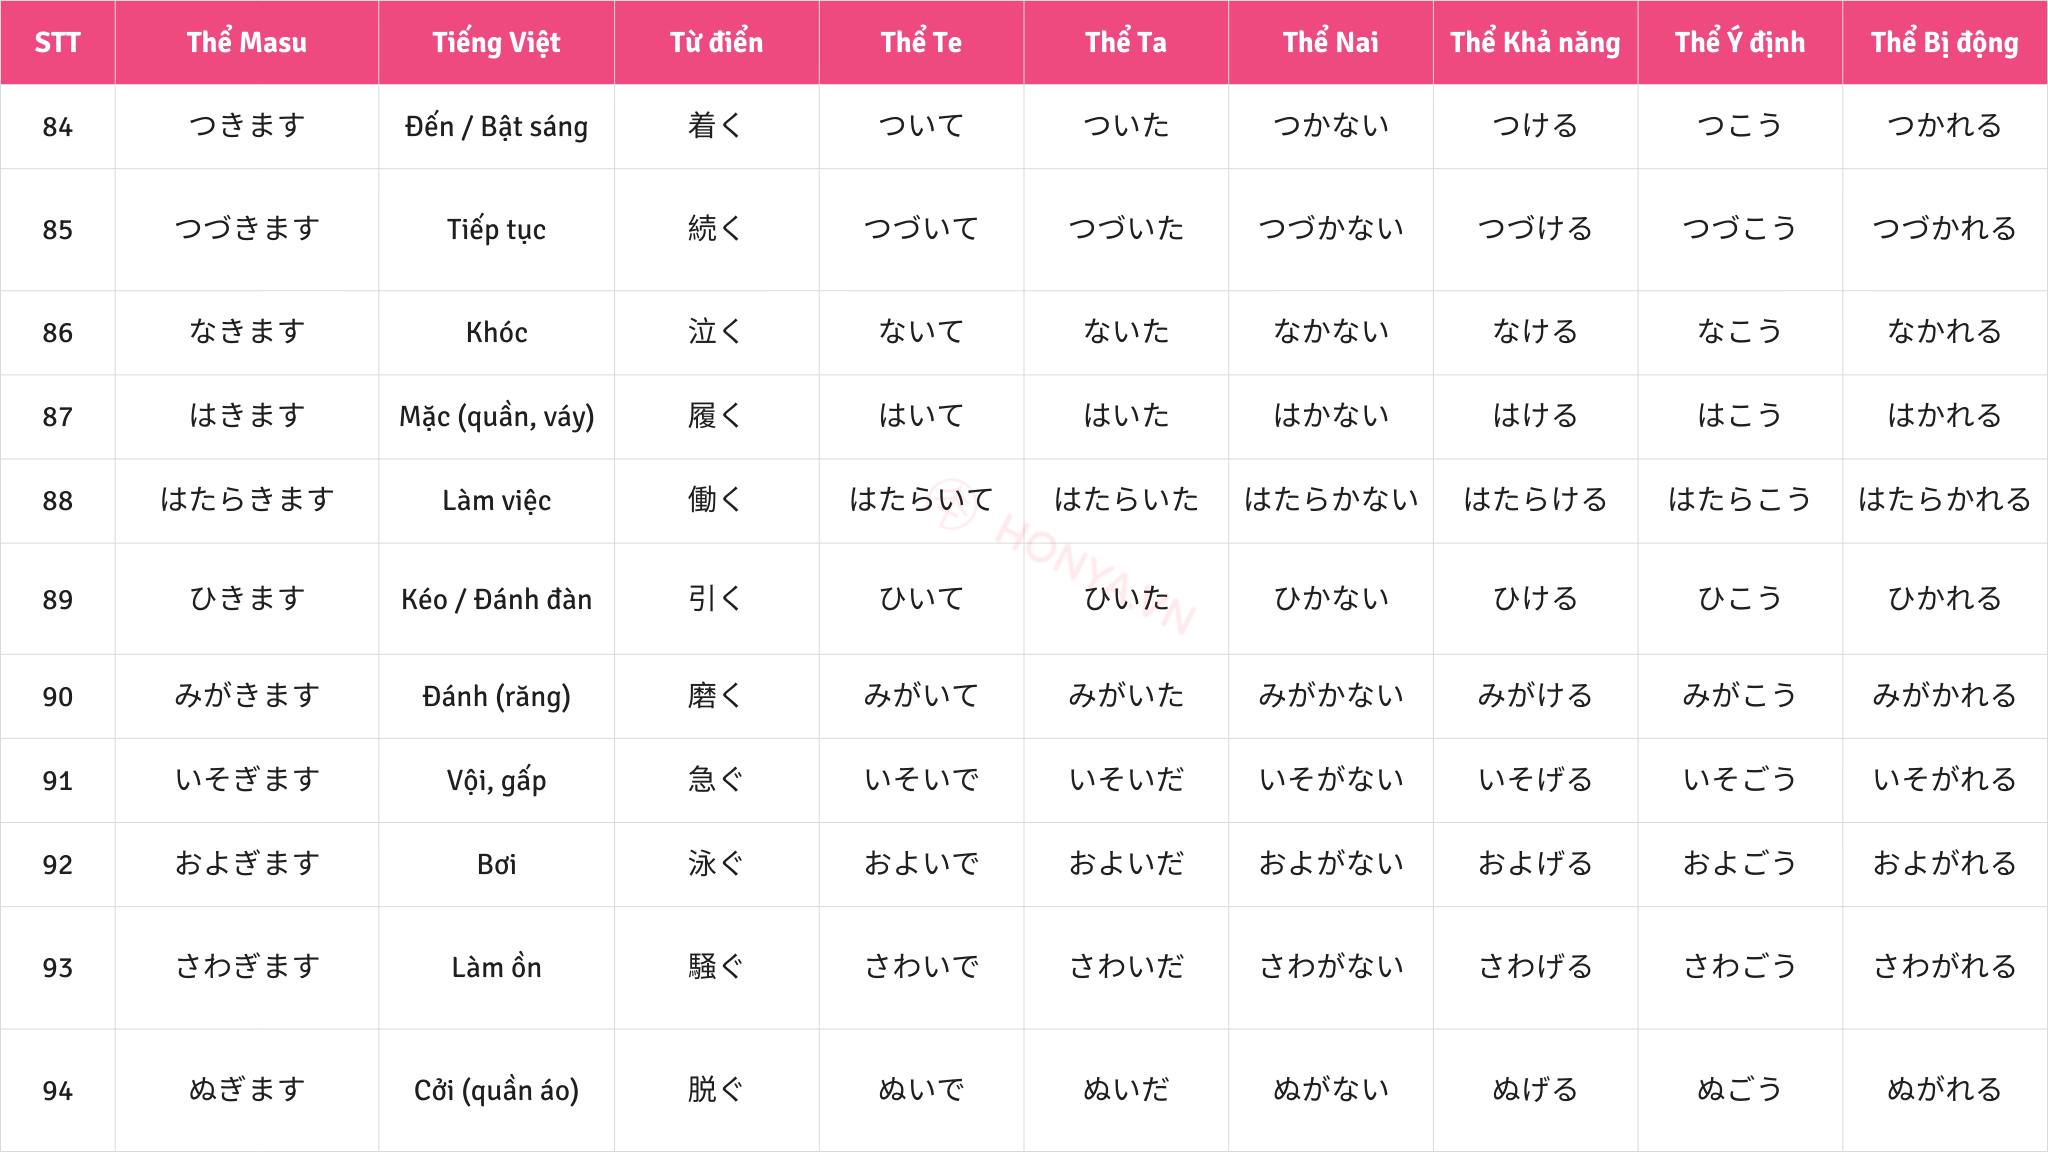Select the Thể Bị động header

pos(1944,42)
